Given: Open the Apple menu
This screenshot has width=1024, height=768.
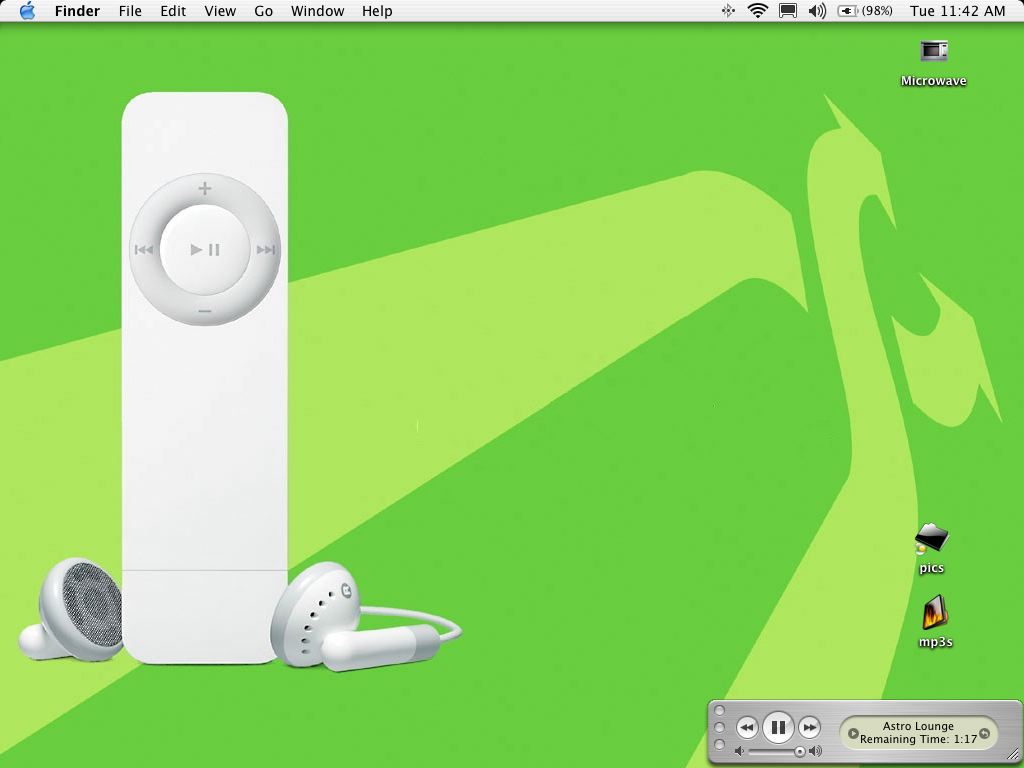Looking at the screenshot, I should click(x=27, y=11).
